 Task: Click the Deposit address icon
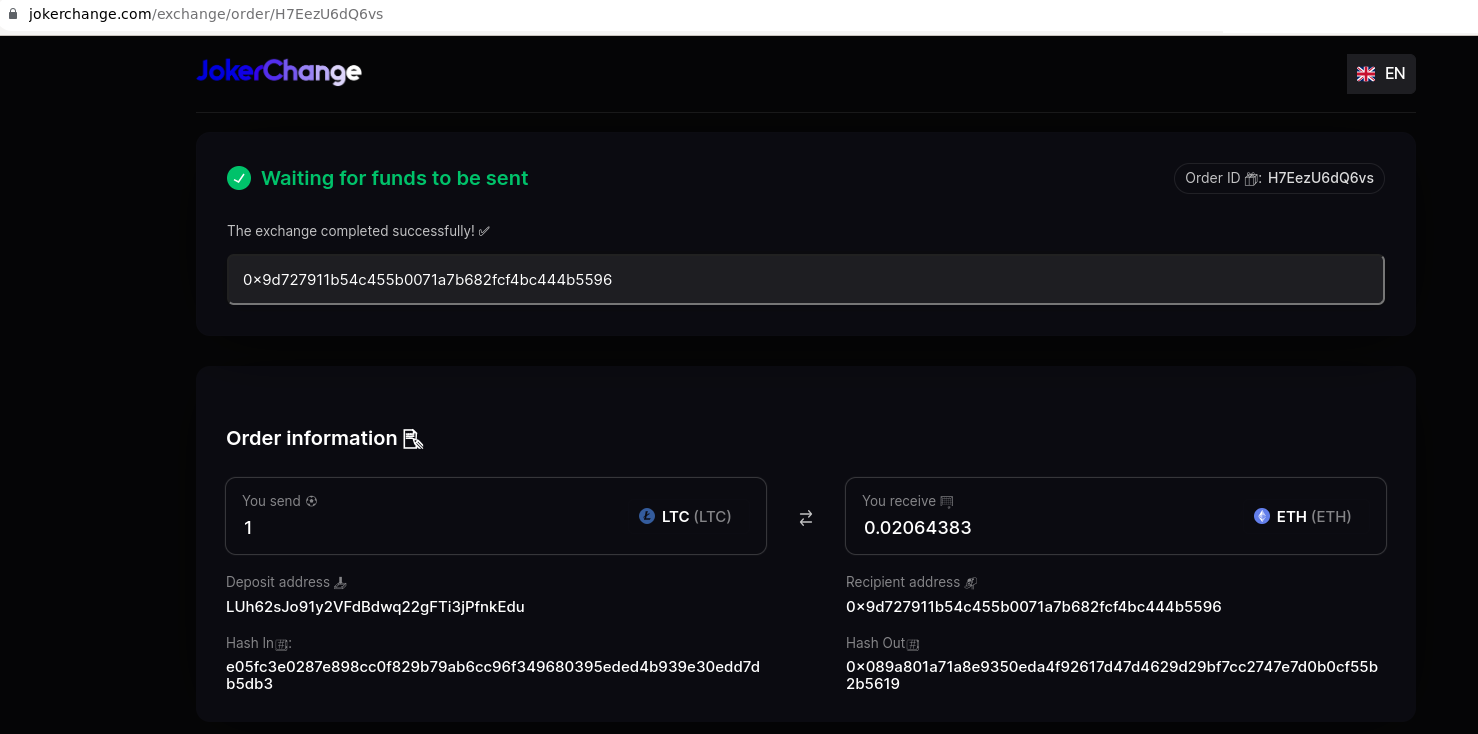point(340,583)
